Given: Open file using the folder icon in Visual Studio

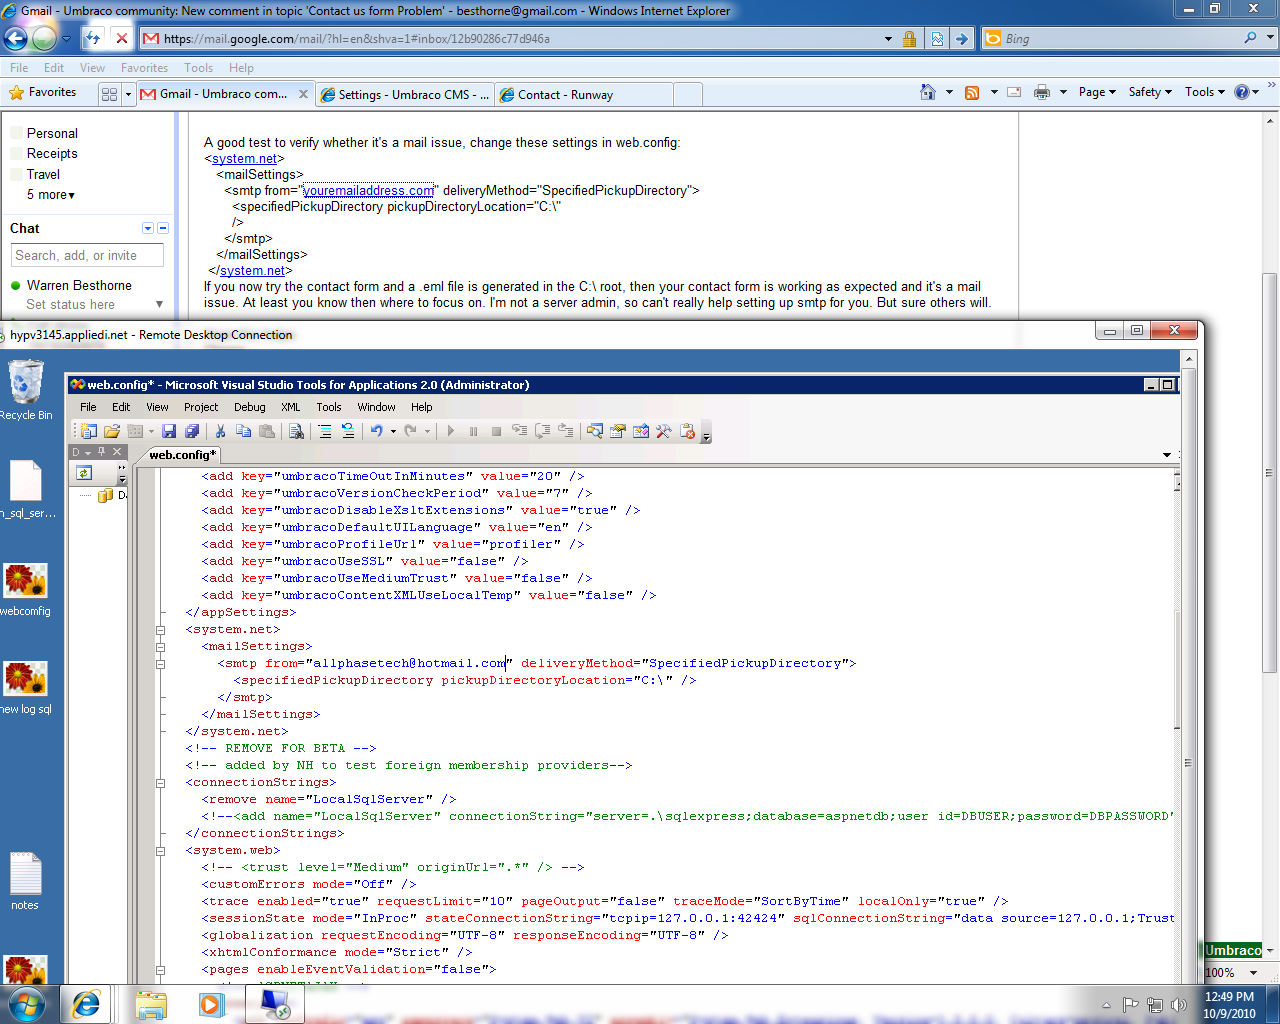Looking at the screenshot, I should (x=112, y=431).
